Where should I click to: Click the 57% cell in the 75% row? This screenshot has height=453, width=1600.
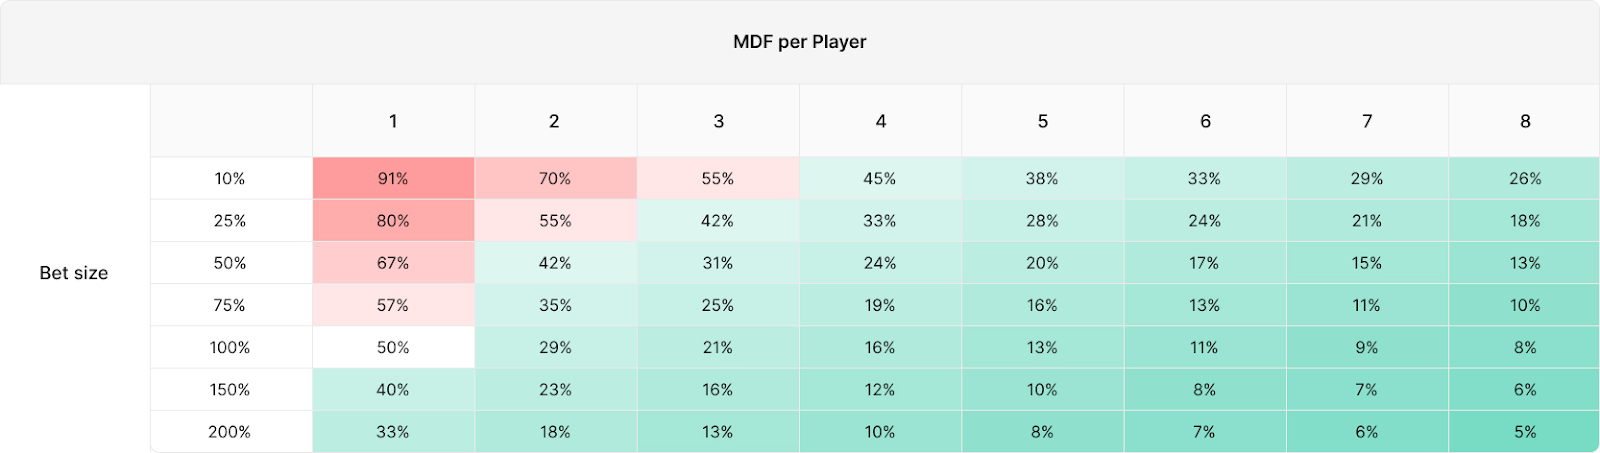click(393, 306)
